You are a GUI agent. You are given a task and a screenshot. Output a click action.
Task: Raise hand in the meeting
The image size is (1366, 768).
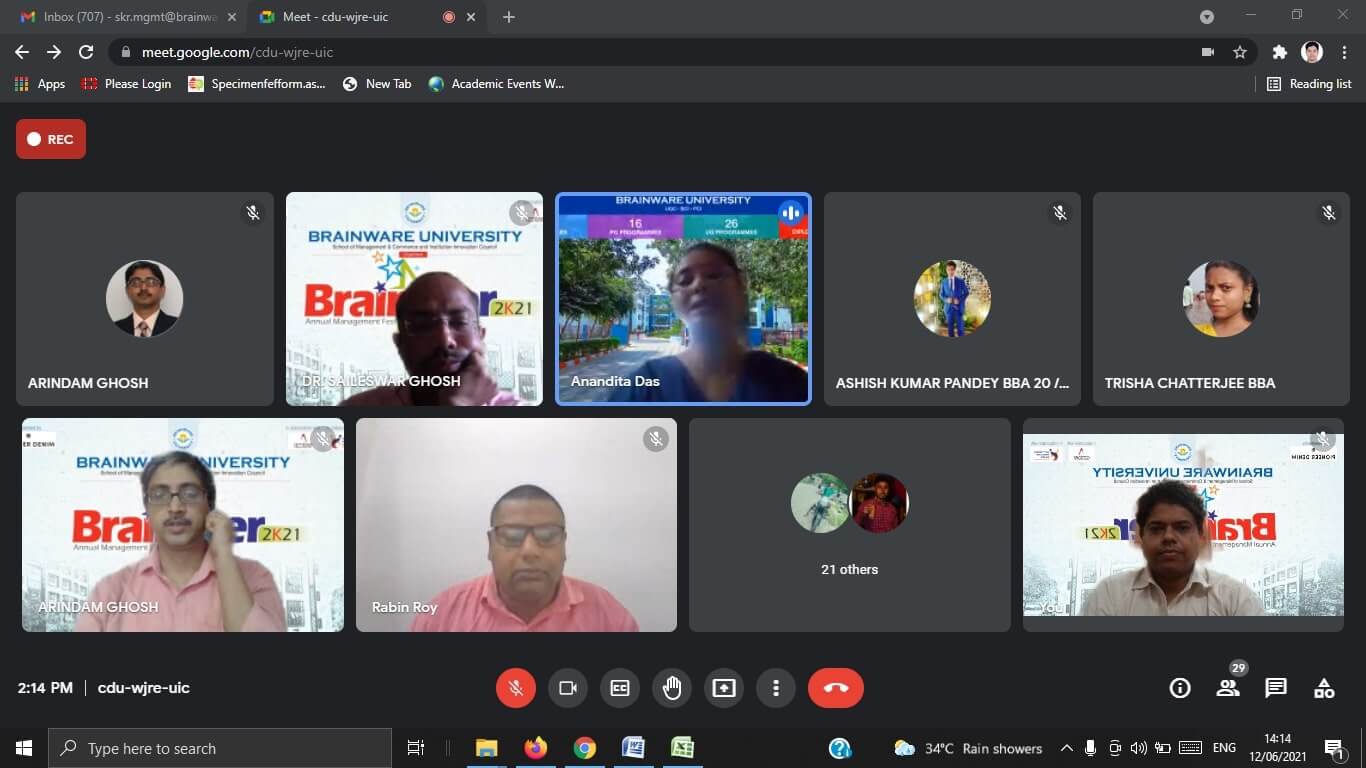[x=672, y=688]
